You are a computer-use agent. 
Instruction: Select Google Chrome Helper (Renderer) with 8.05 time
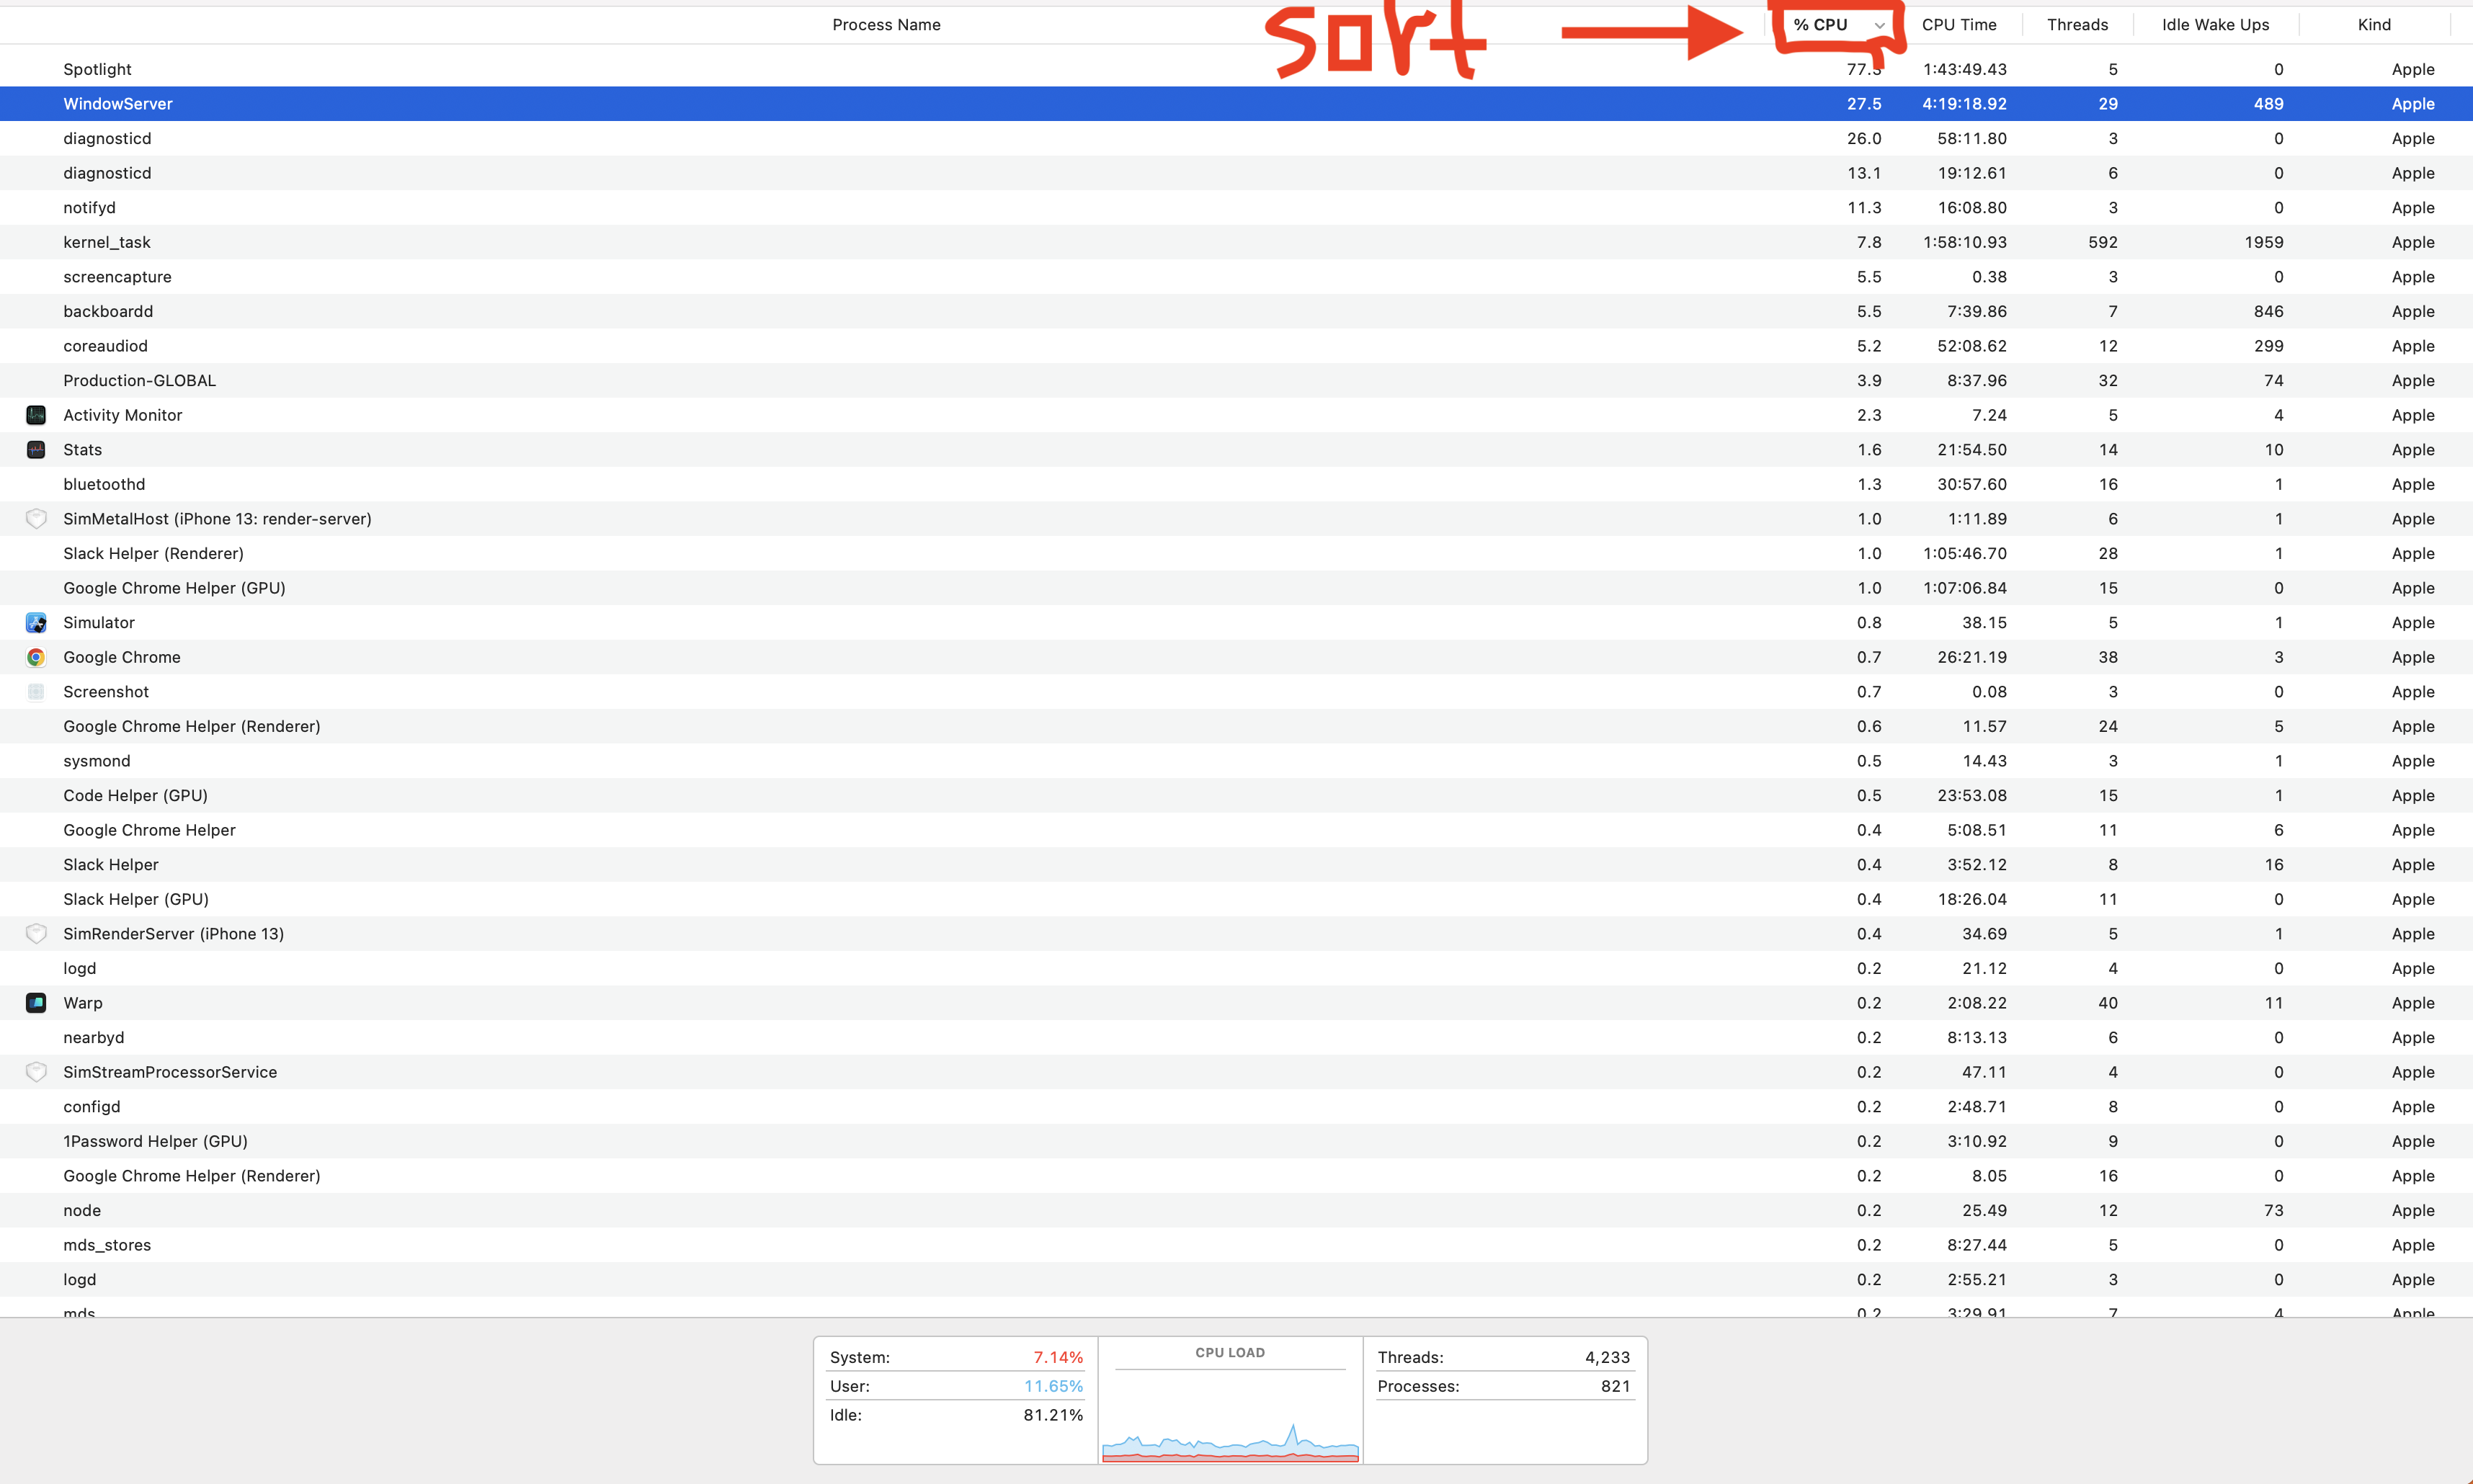pos(1236,1176)
